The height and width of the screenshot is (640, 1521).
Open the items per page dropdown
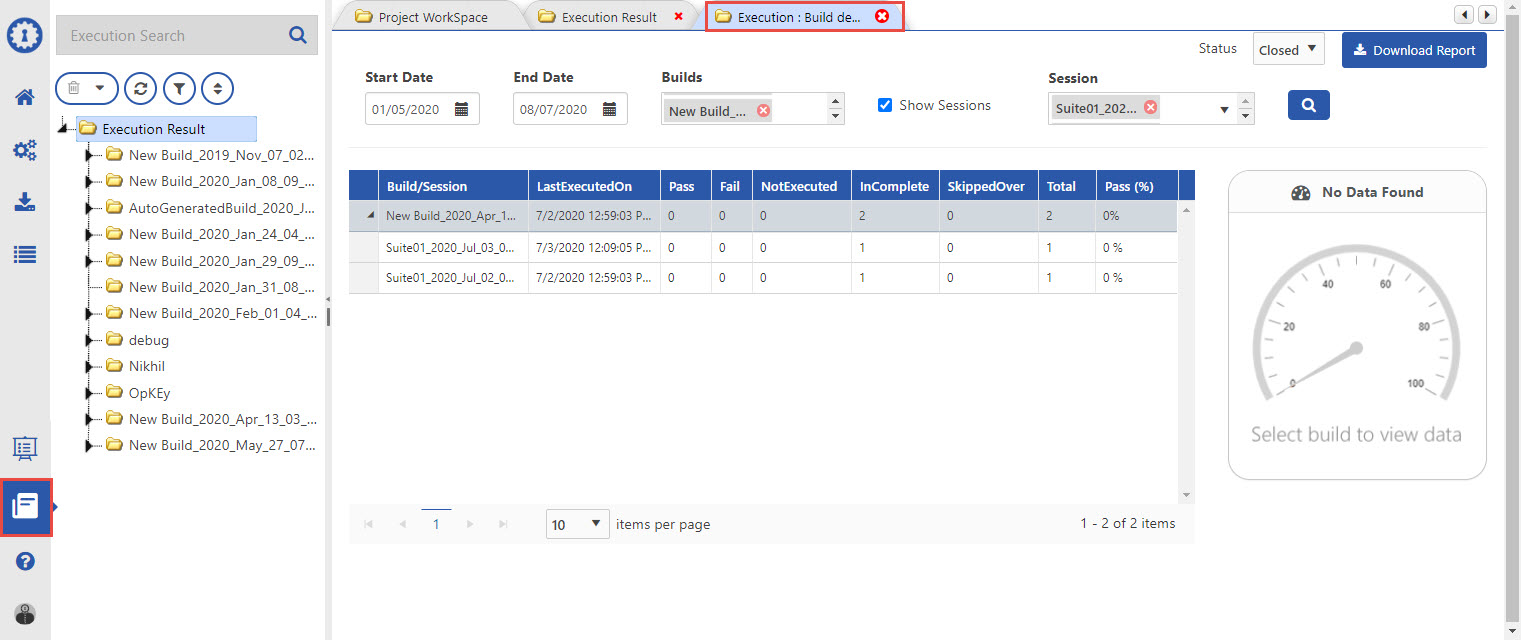coord(577,524)
